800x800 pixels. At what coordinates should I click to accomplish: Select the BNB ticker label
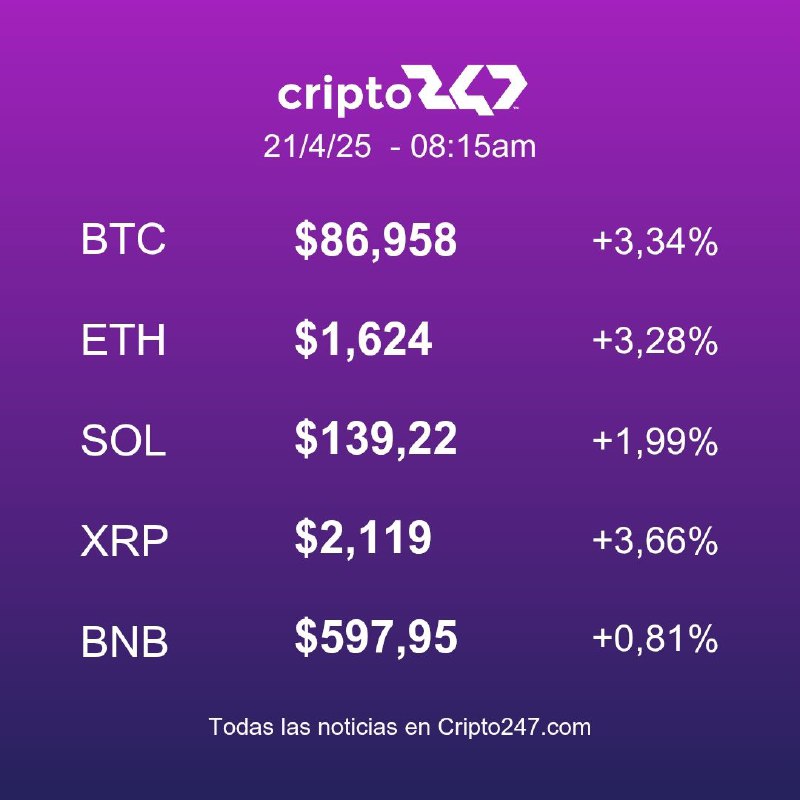124,641
